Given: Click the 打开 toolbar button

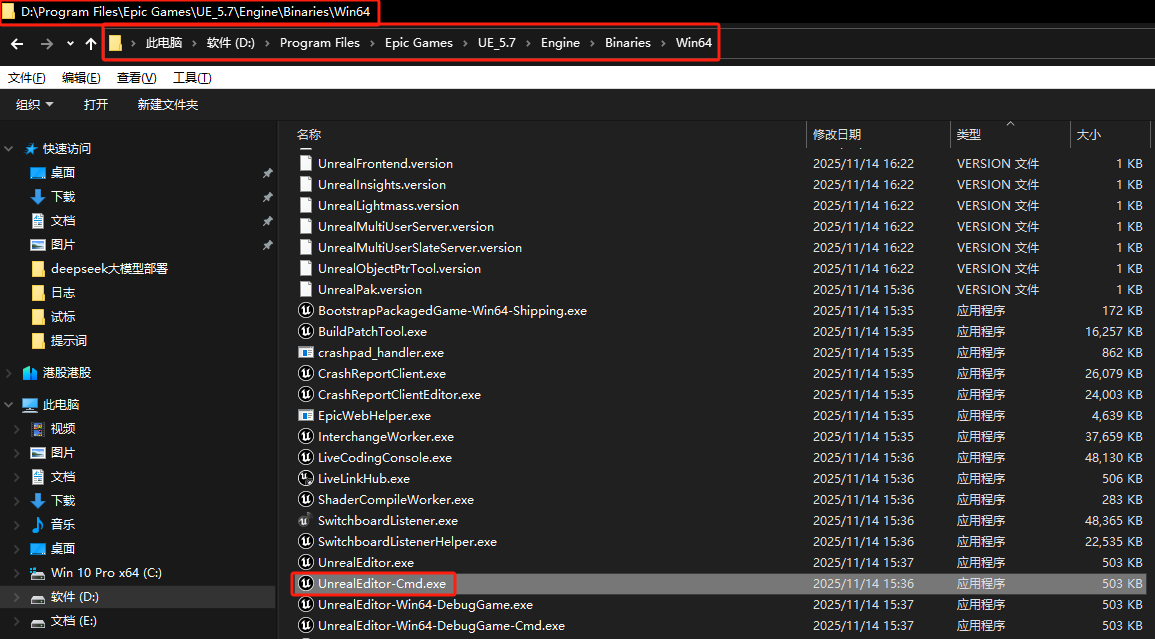Looking at the screenshot, I should (96, 105).
